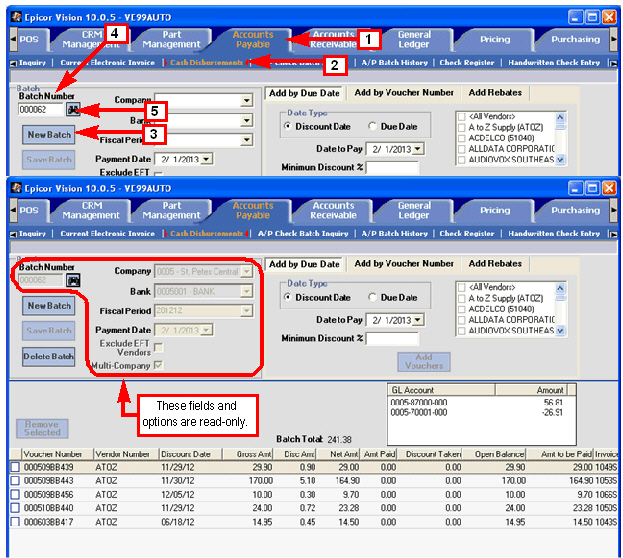Open Accounts Receivable tab in lower window
The height and width of the screenshot is (558, 623).
coord(333,210)
